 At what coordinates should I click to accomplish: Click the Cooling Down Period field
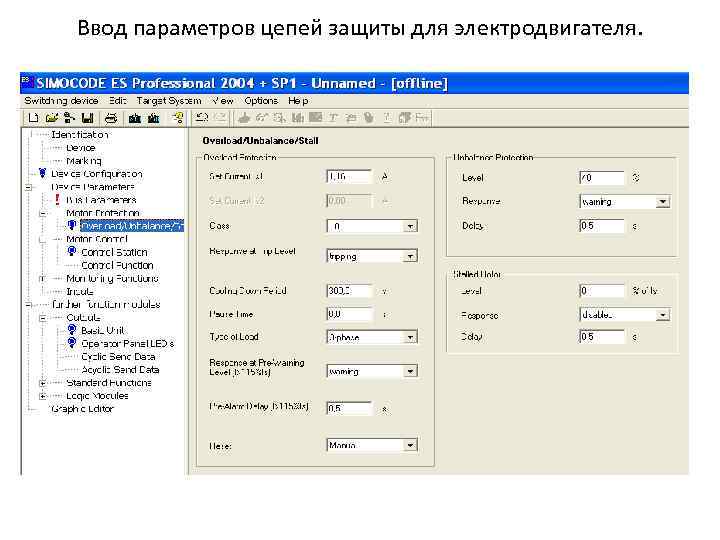(349, 291)
